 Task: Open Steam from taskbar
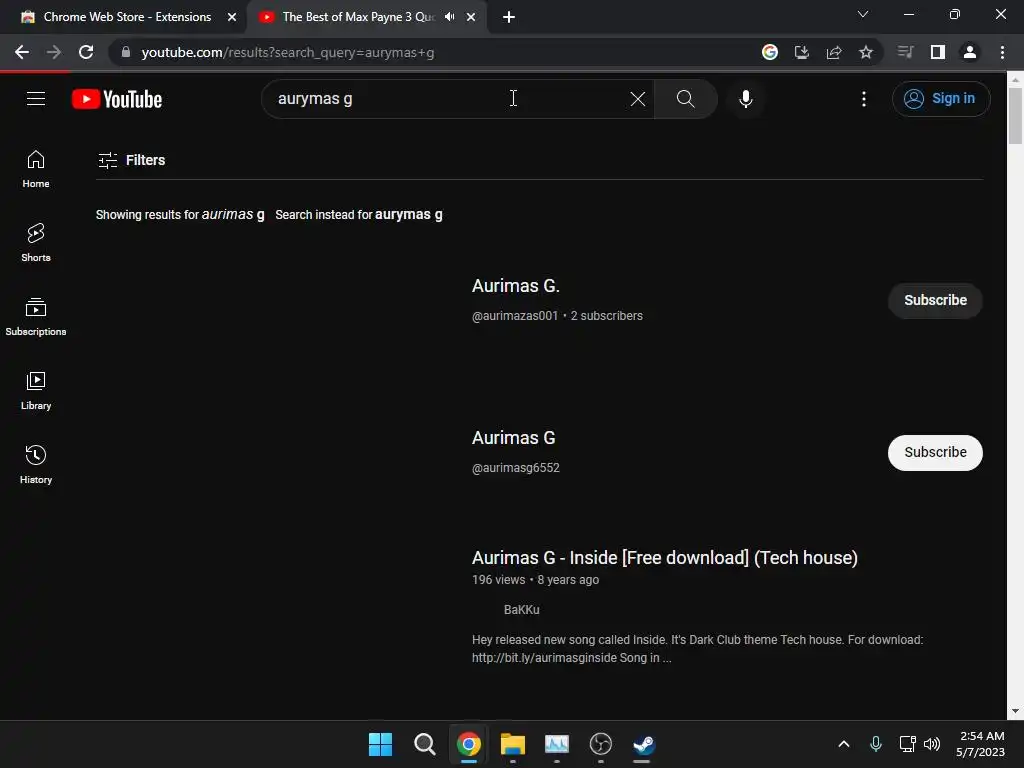(644, 744)
